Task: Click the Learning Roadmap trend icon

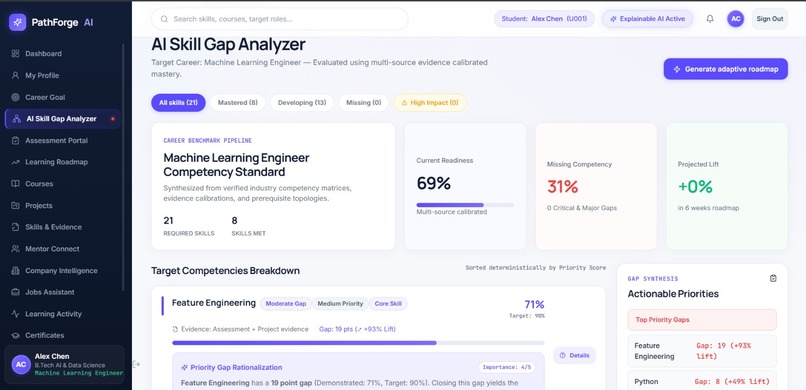Action: 15,162
